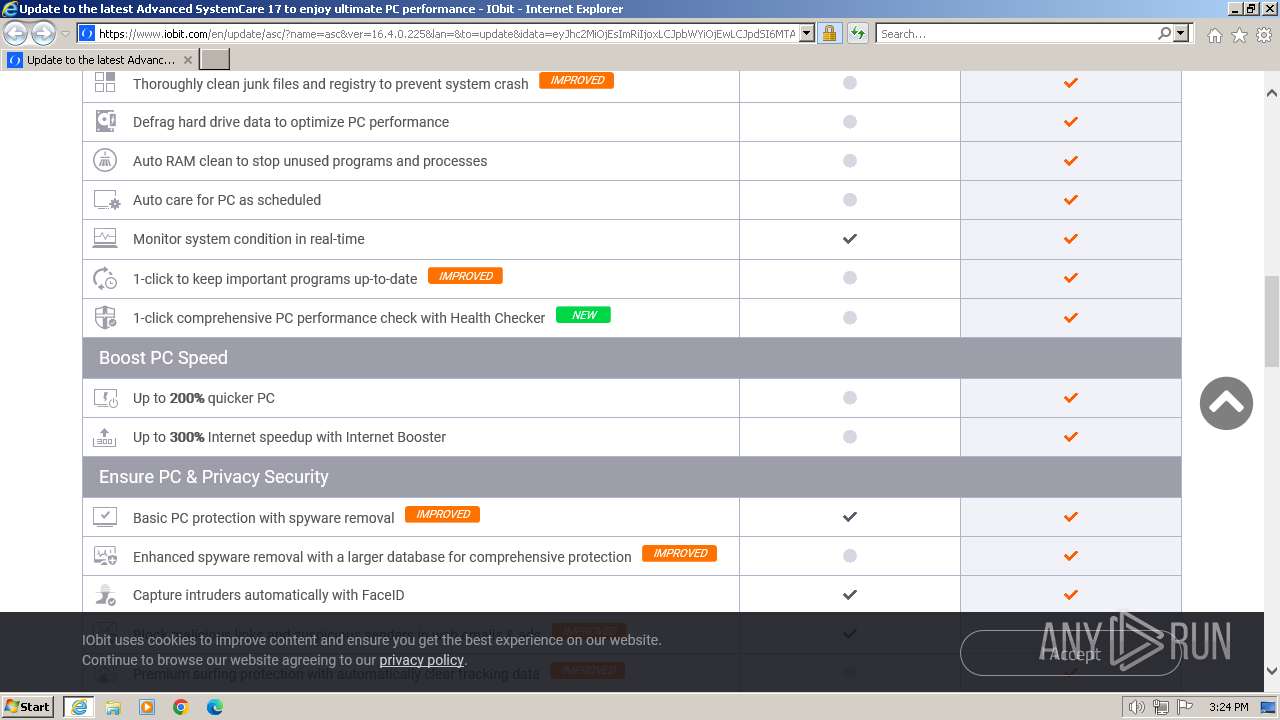Viewport: 1280px width, 720px height.
Task: Open Internet Explorer in the taskbar
Action: coord(79,707)
